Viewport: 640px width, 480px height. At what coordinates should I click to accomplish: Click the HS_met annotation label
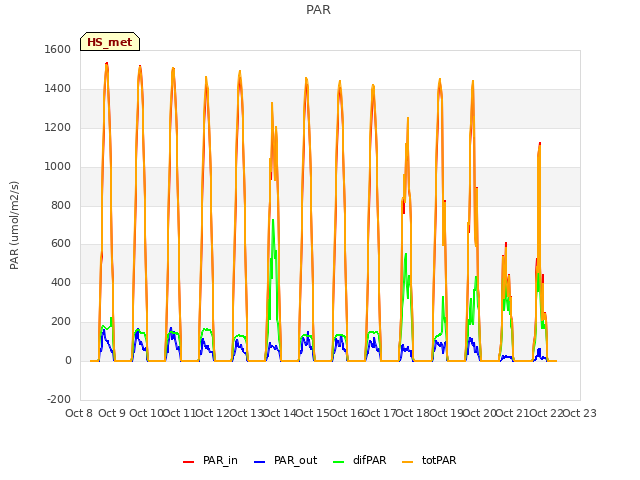(110, 42)
